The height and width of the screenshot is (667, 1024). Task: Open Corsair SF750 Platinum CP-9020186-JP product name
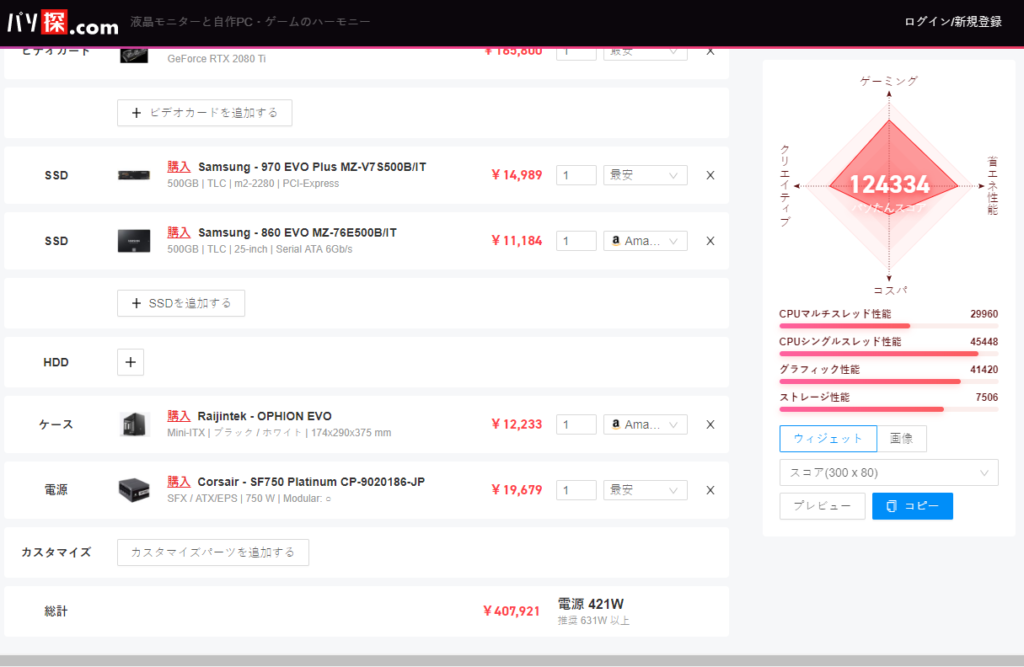(311, 481)
